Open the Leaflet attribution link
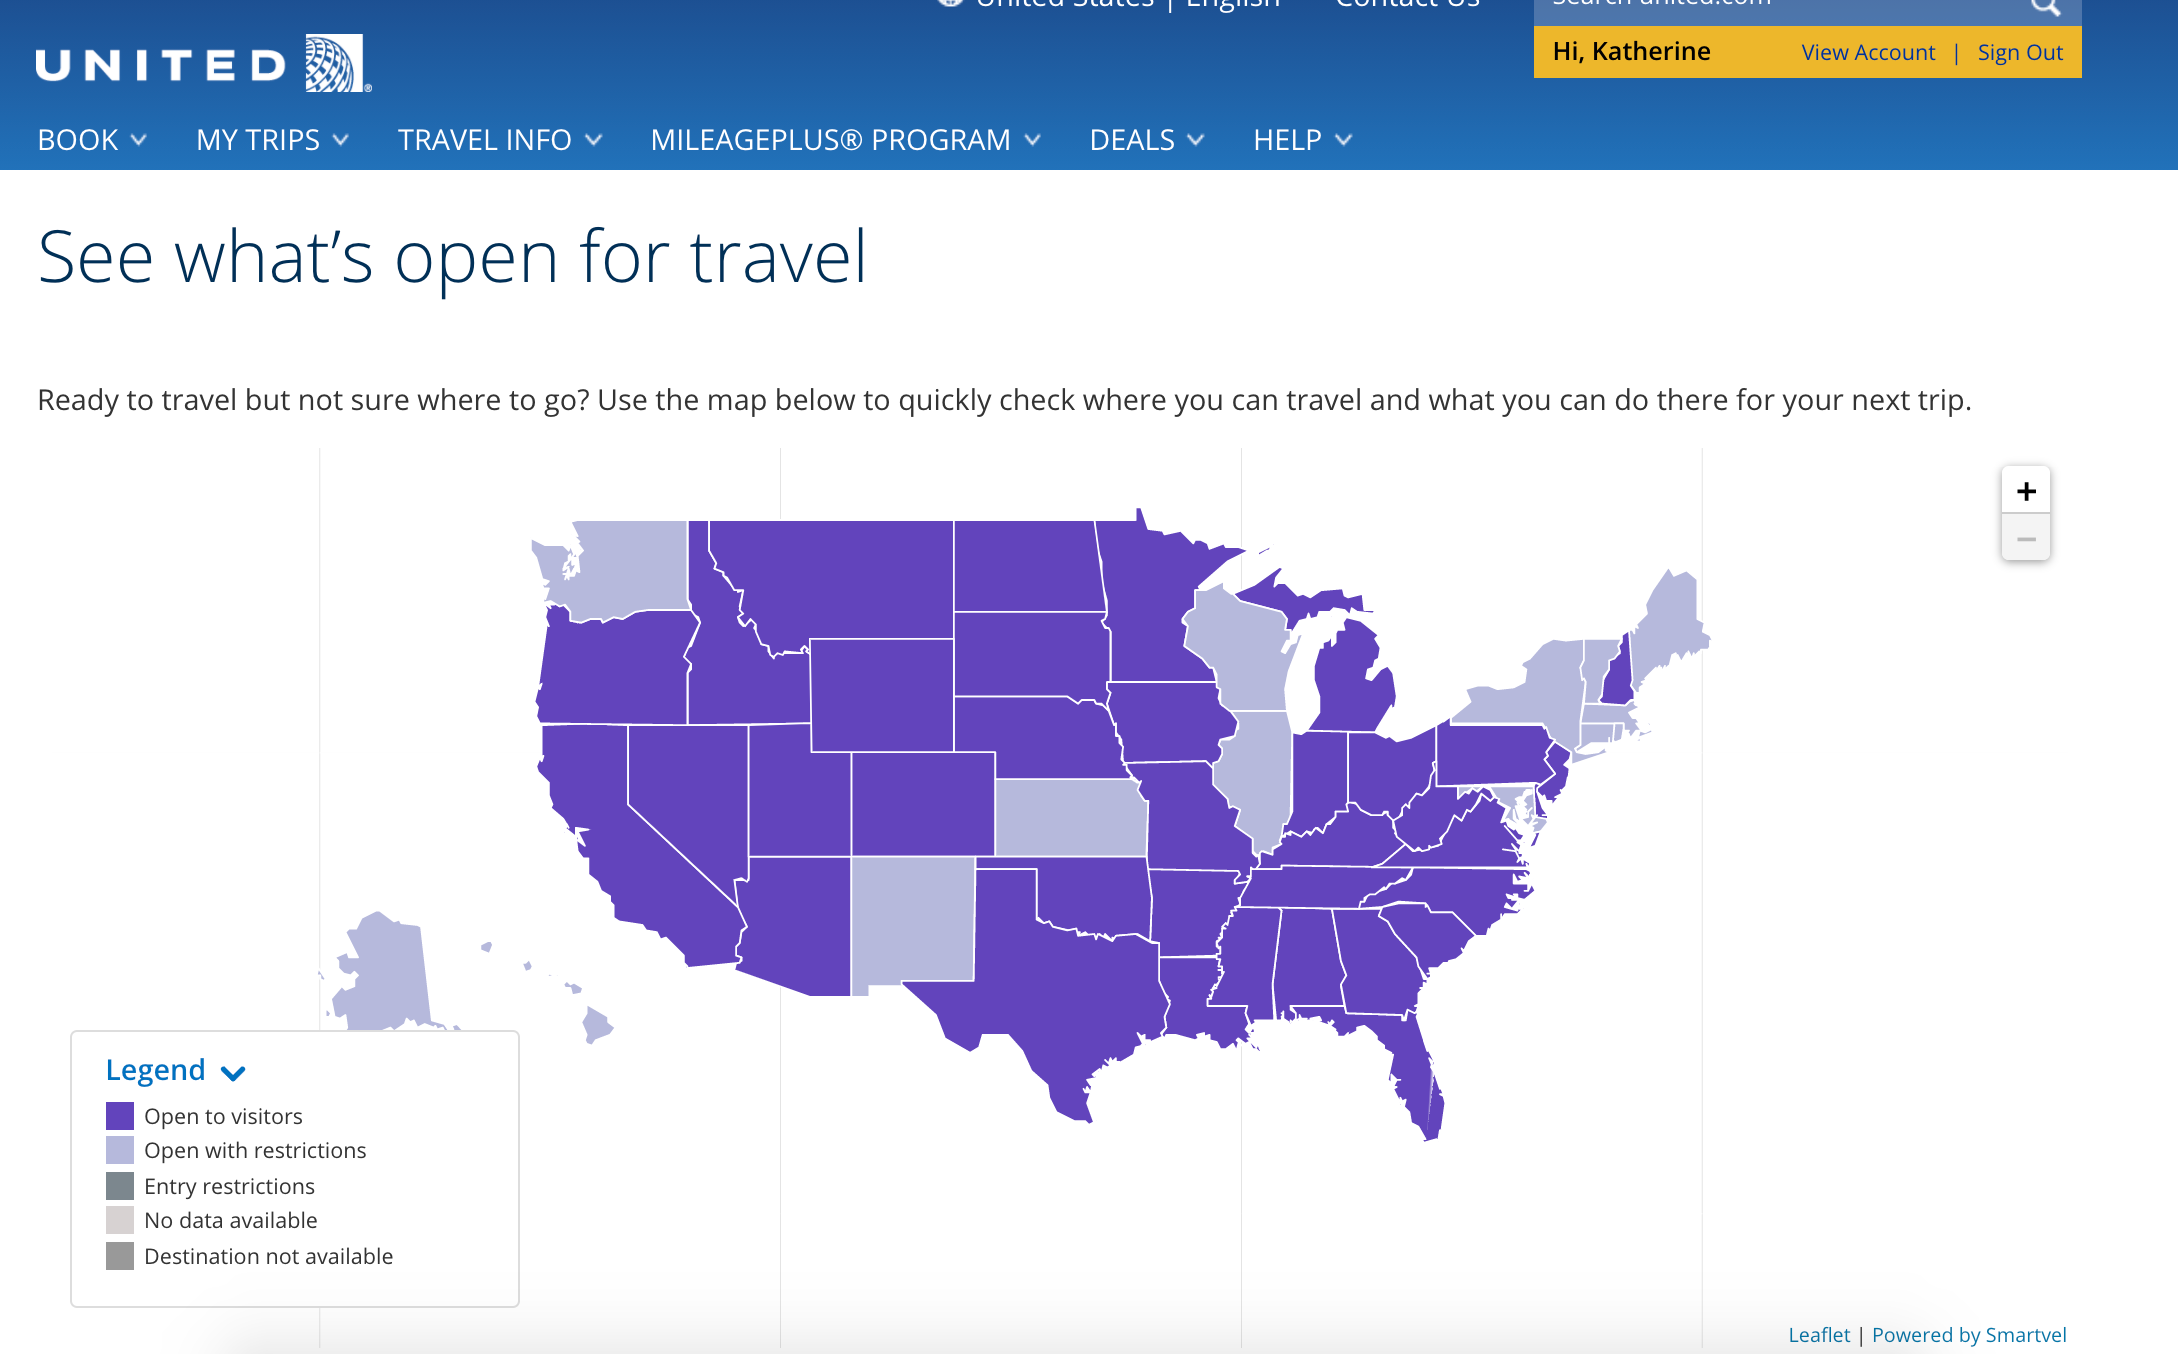Screen dimensions: 2178x1354 (1819, 1334)
